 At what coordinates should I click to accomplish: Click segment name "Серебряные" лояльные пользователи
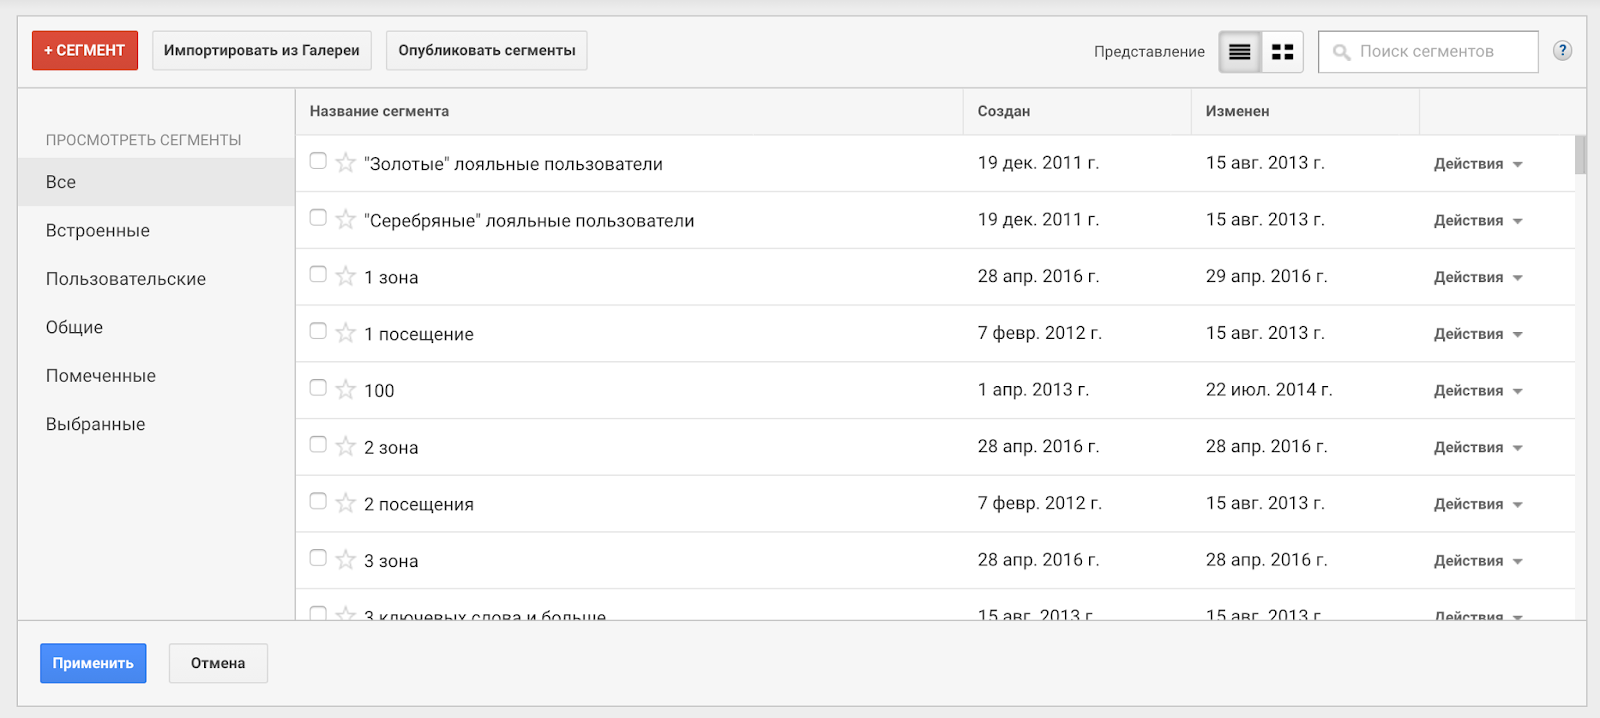529,221
